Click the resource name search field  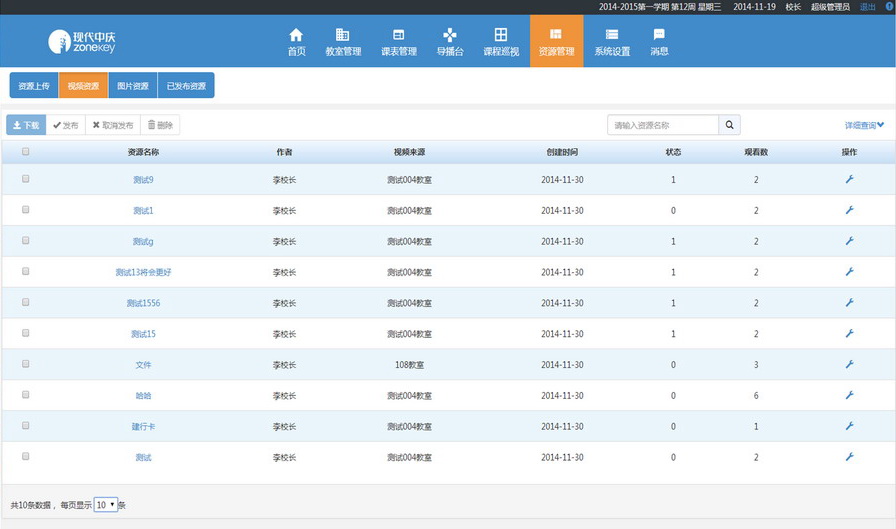pyautogui.click(x=663, y=125)
